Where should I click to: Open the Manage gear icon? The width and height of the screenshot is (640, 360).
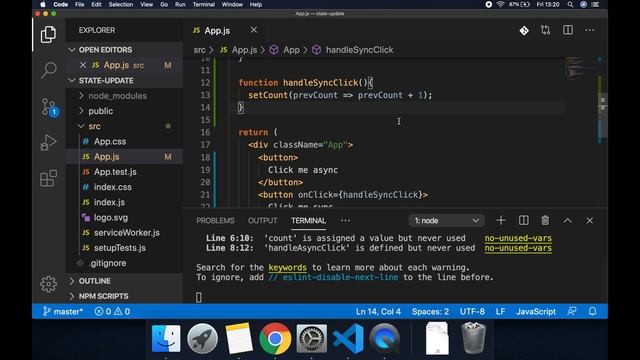(48, 284)
